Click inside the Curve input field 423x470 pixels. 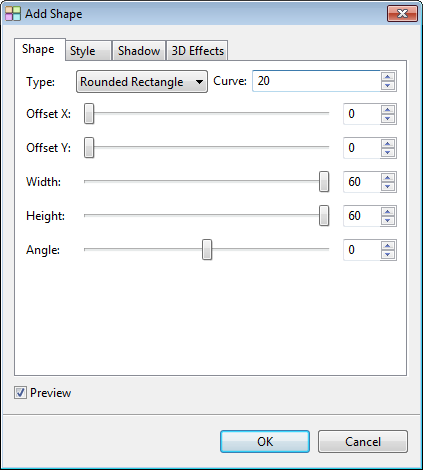316,81
